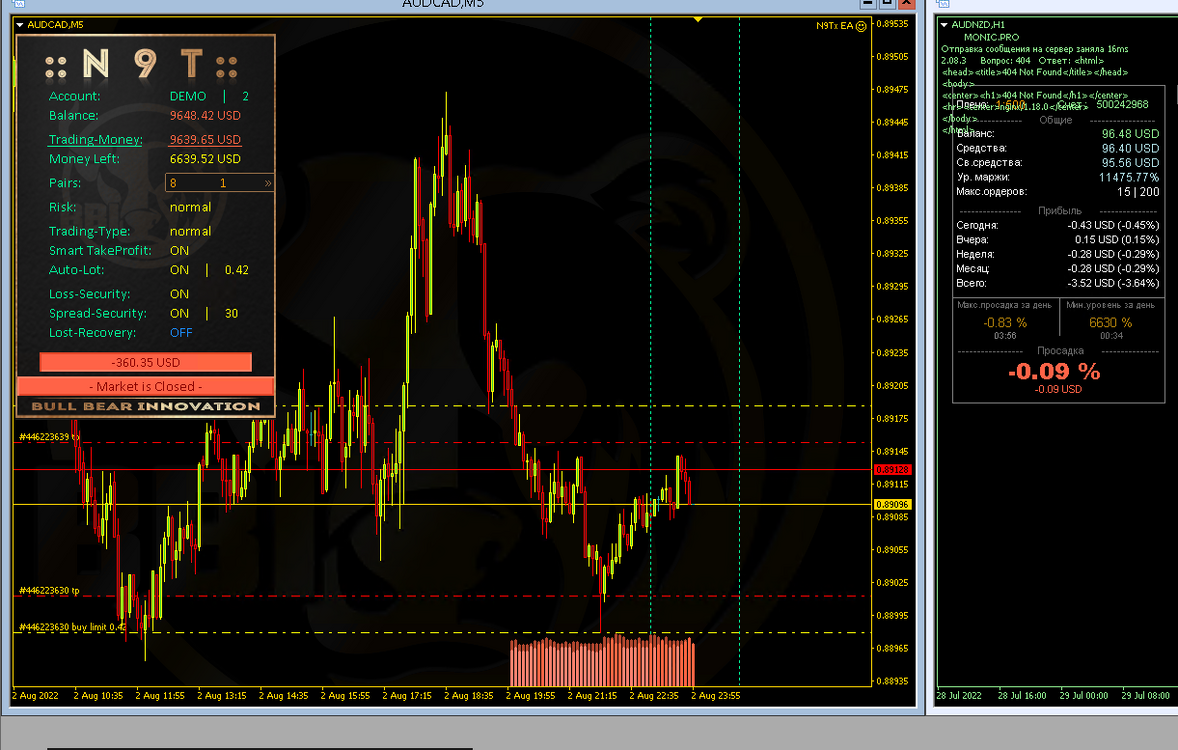The width and height of the screenshot is (1178, 750).
Task: Maximize the AUDCAD,M5 chart window
Action: tap(887, 3)
